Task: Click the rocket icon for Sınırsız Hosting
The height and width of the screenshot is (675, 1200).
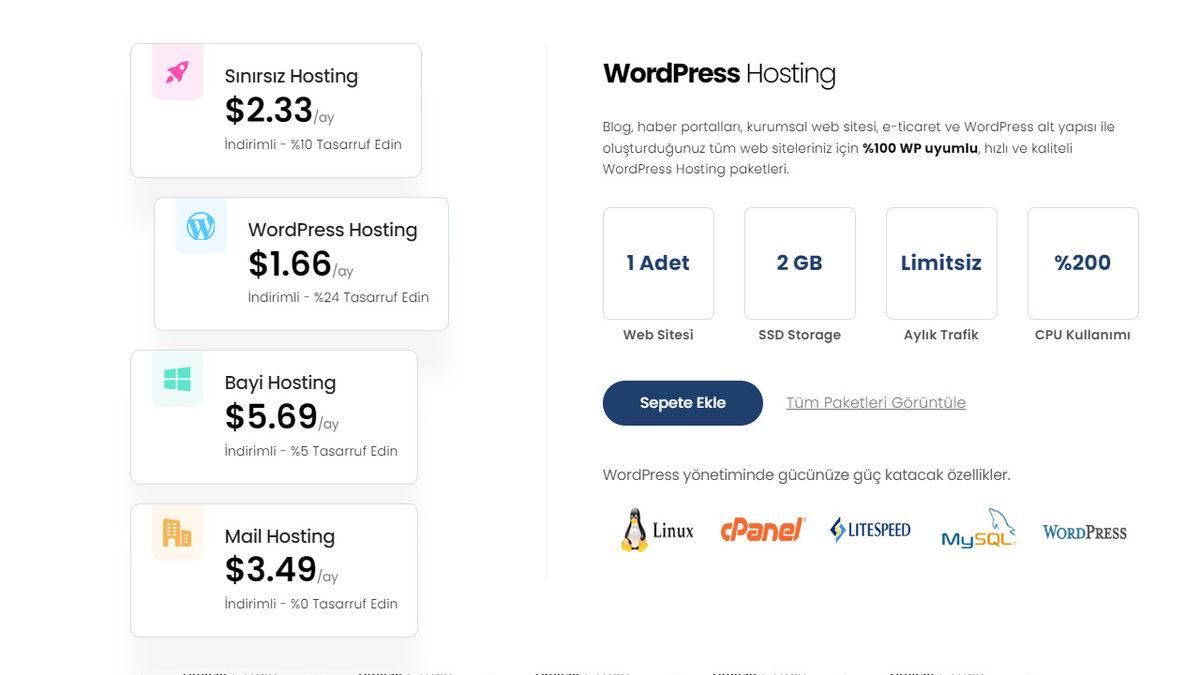Action: coord(177,72)
